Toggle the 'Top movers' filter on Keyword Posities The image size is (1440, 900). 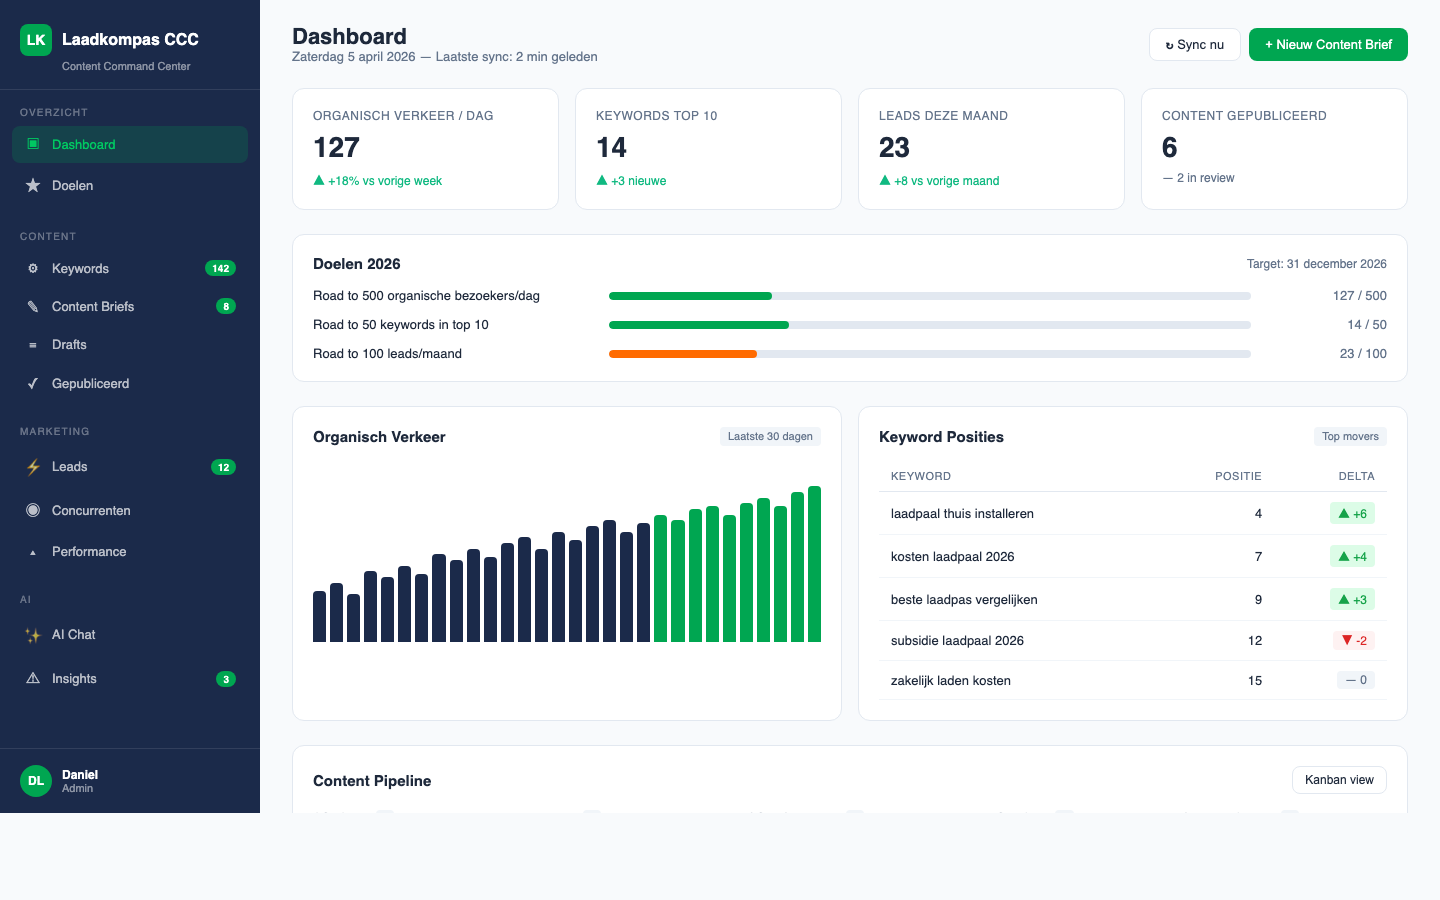click(x=1350, y=436)
